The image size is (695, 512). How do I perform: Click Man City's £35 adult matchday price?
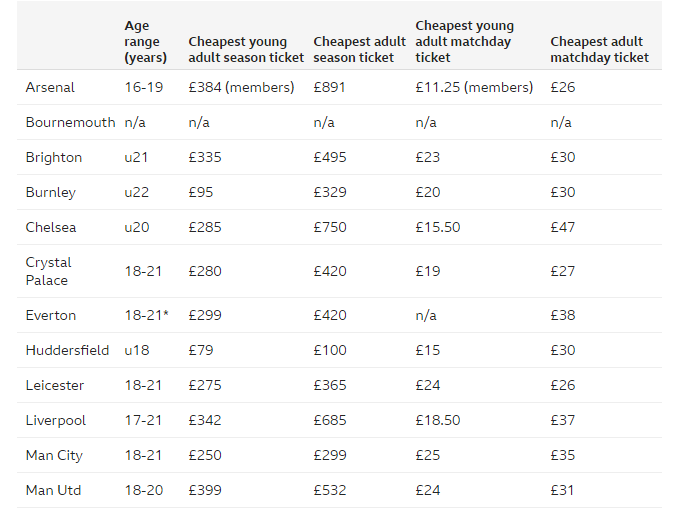562,455
